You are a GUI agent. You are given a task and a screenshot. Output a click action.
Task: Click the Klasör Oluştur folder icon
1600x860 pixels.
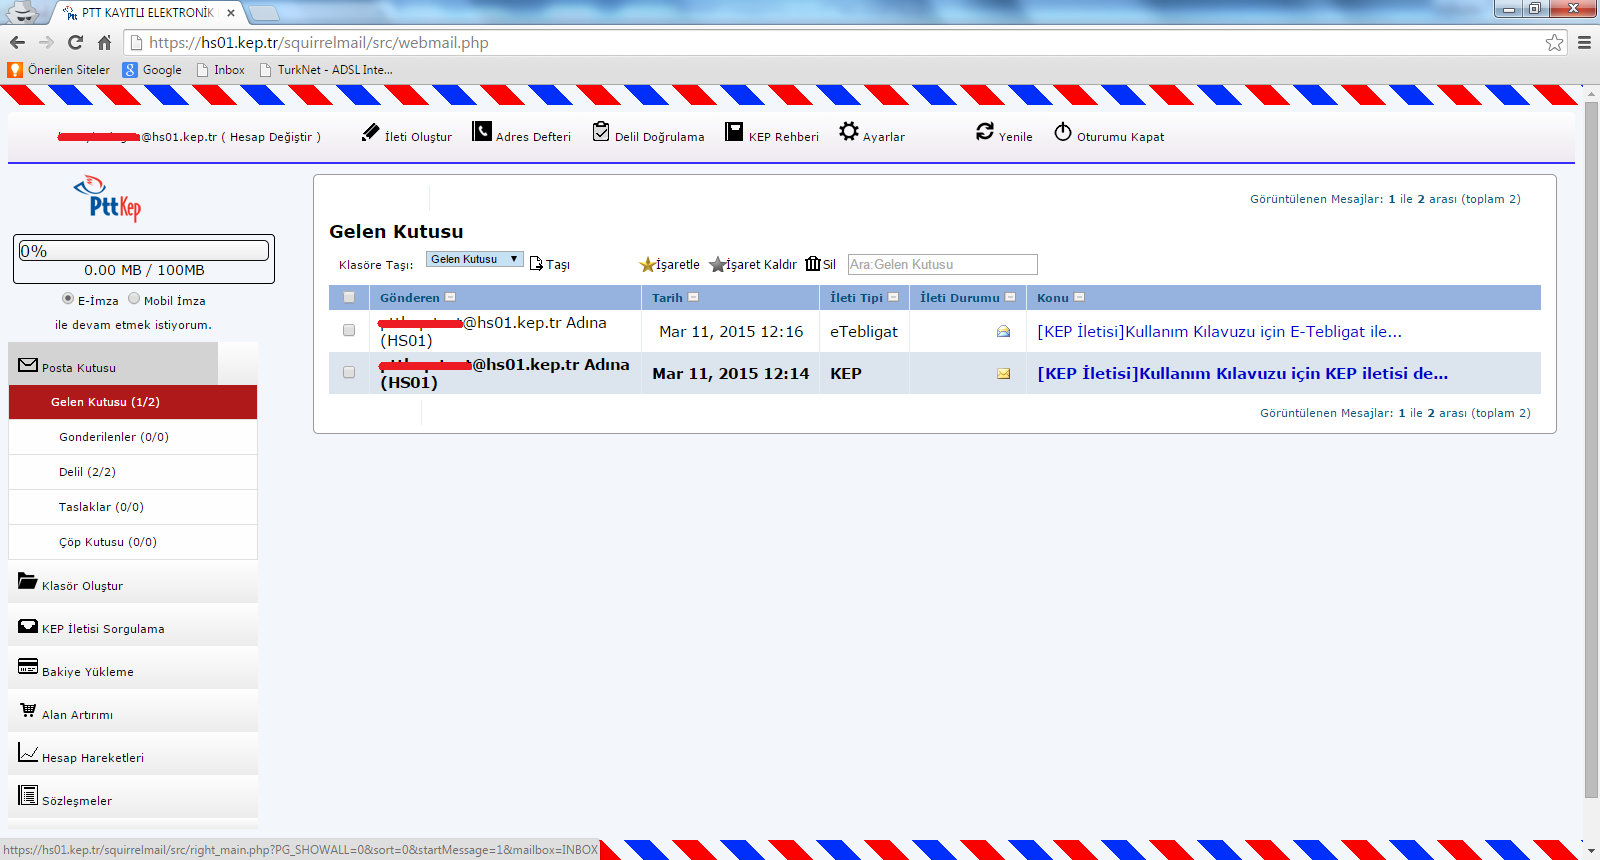(x=28, y=581)
